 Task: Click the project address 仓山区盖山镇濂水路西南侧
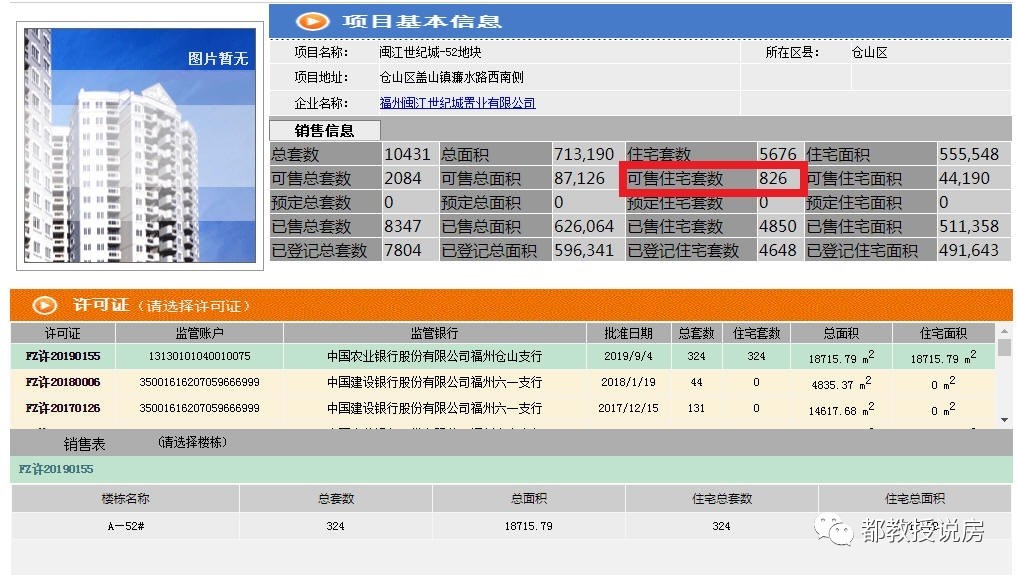[451, 78]
